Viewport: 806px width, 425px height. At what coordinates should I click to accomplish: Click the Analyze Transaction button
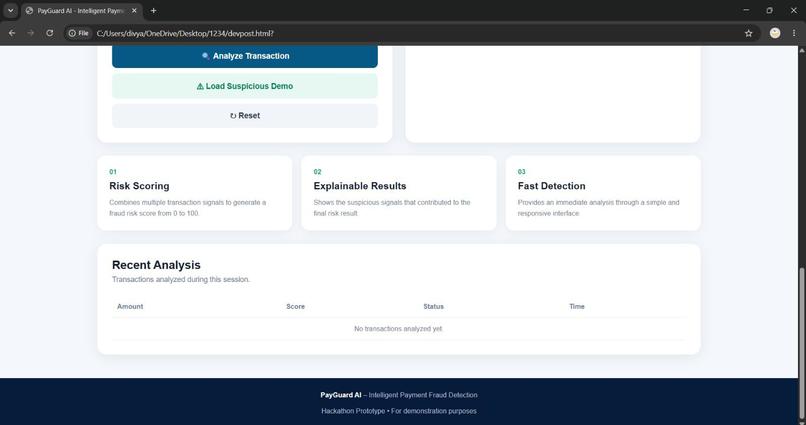pyautogui.click(x=245, y=56)
